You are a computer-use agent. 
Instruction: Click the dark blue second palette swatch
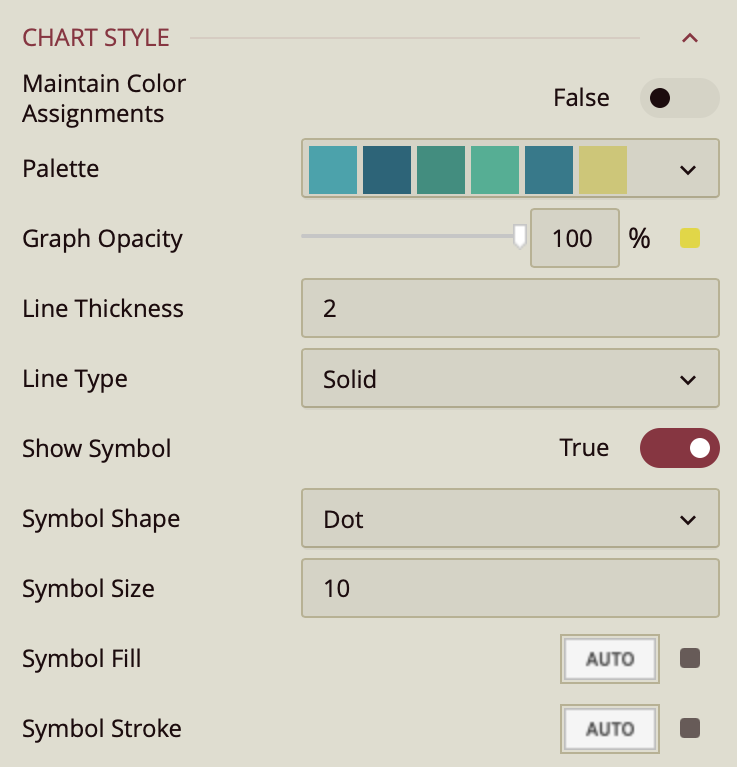tap(387, 169)
